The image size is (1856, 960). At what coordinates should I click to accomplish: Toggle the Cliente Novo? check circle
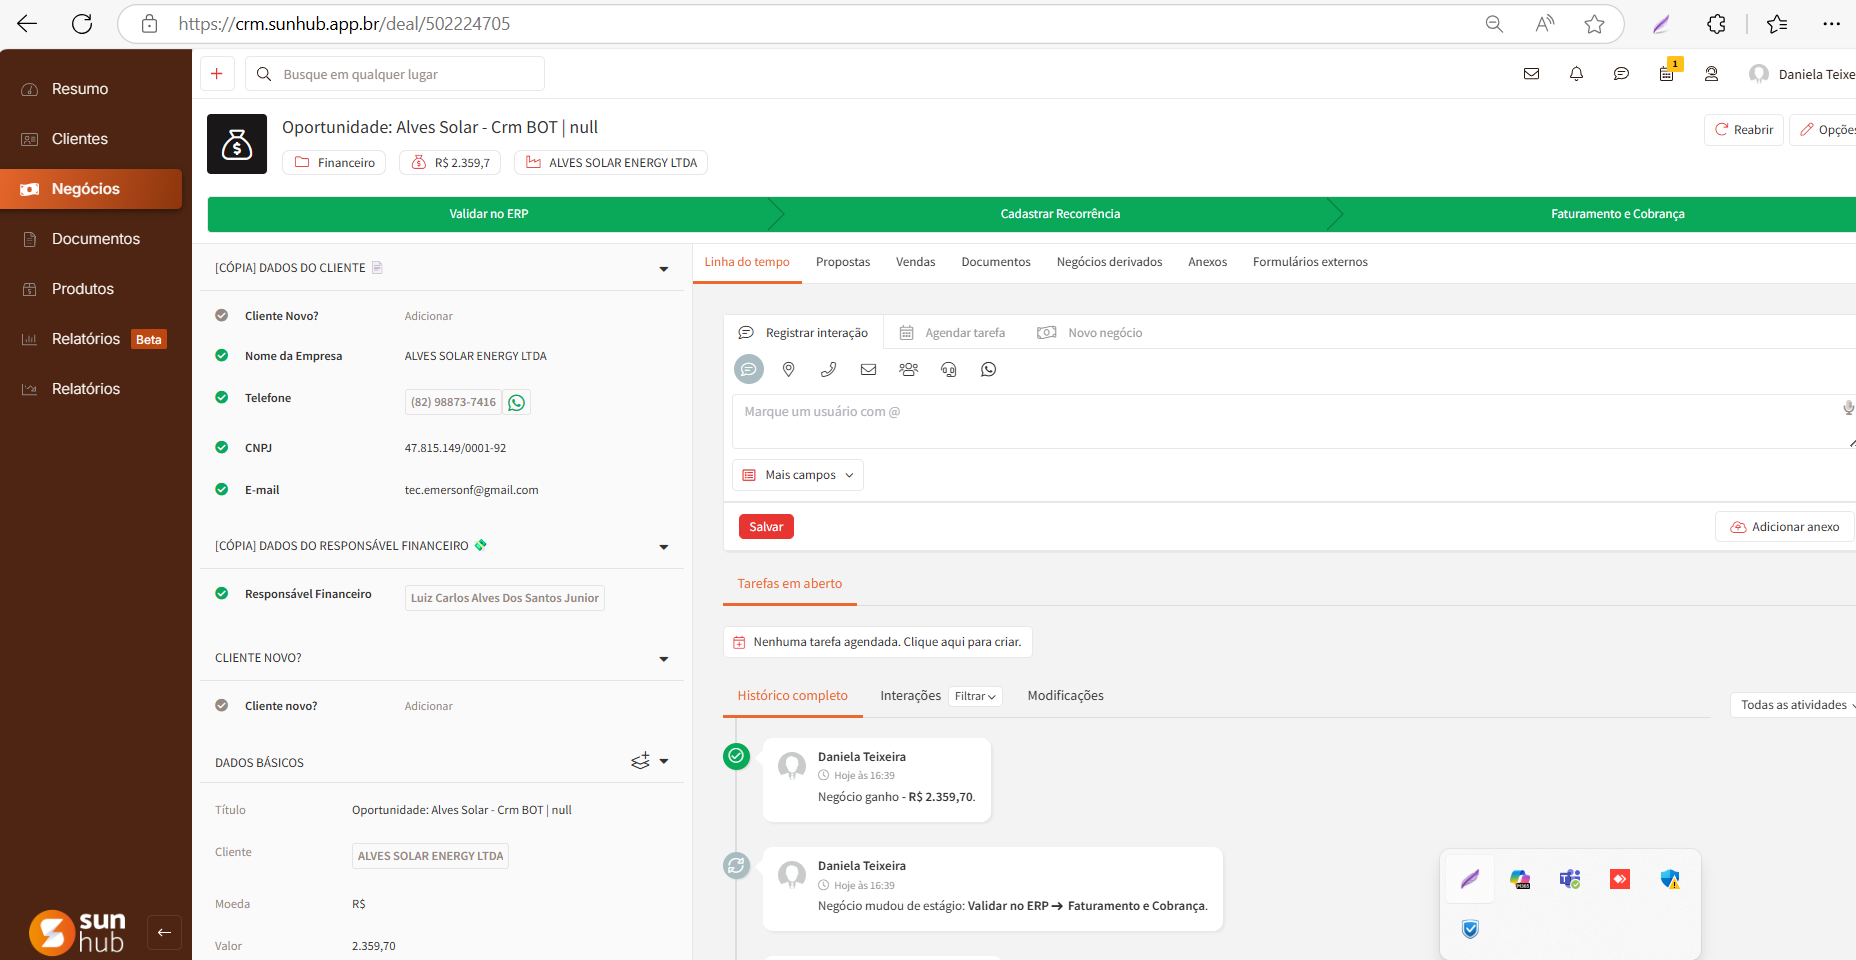[222, 316]
